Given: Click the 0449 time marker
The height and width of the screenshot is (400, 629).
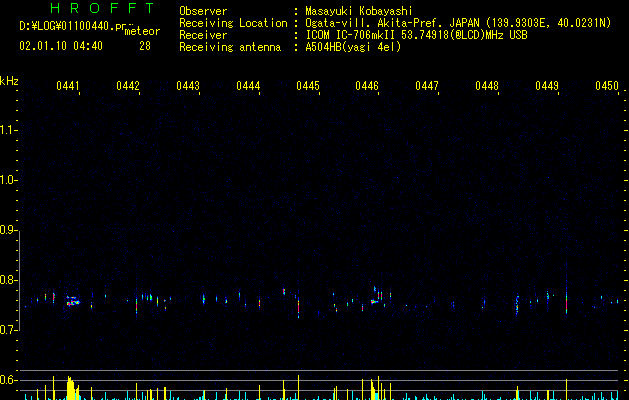Looking at the screenshot, I should click(x=547, y=86).
